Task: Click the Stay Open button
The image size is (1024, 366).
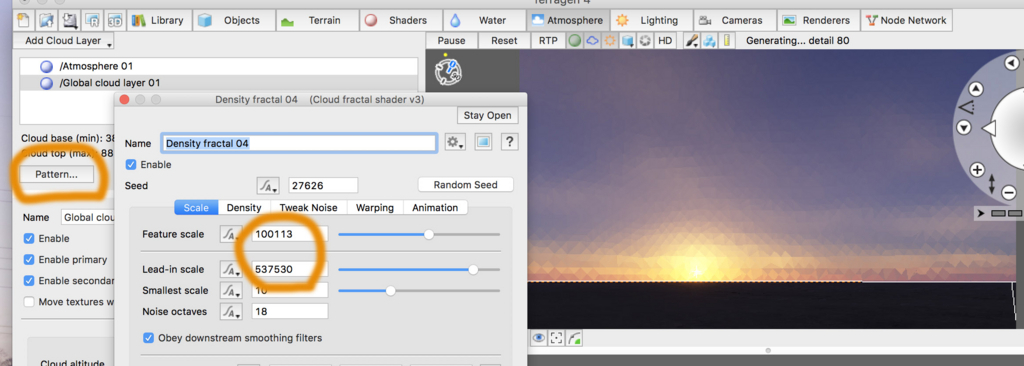Action: click(487, 116)
